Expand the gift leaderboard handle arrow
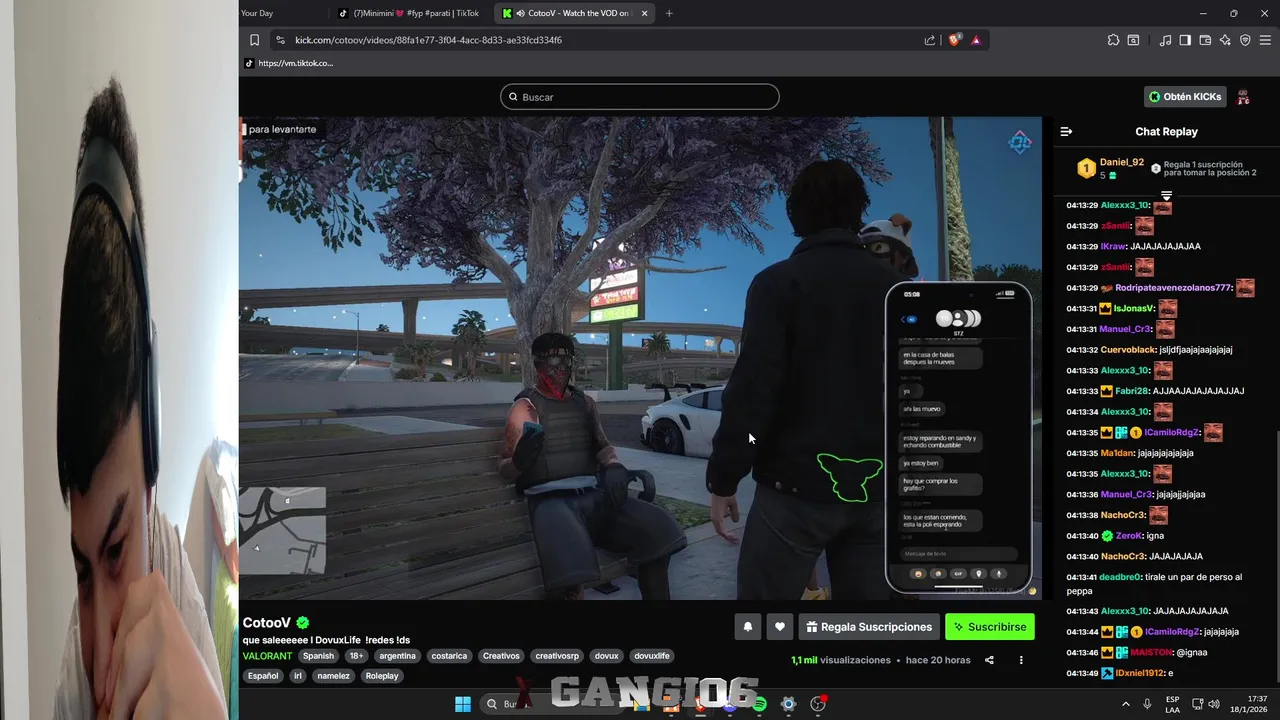 (1166, 196)
